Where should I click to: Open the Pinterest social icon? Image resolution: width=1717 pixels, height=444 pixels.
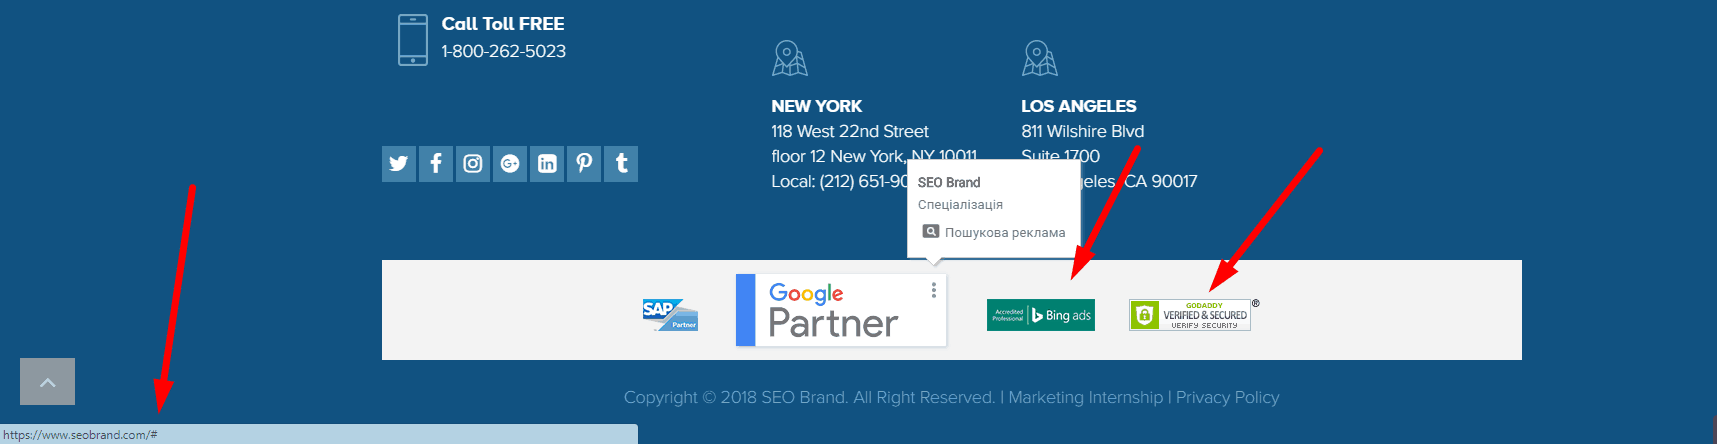click(584, 164)
